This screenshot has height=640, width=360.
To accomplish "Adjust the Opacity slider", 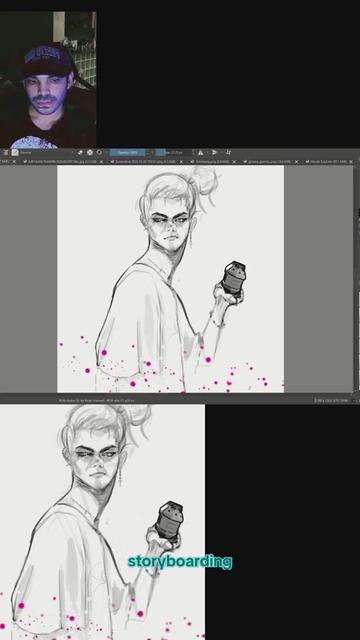I will [127, 152].
